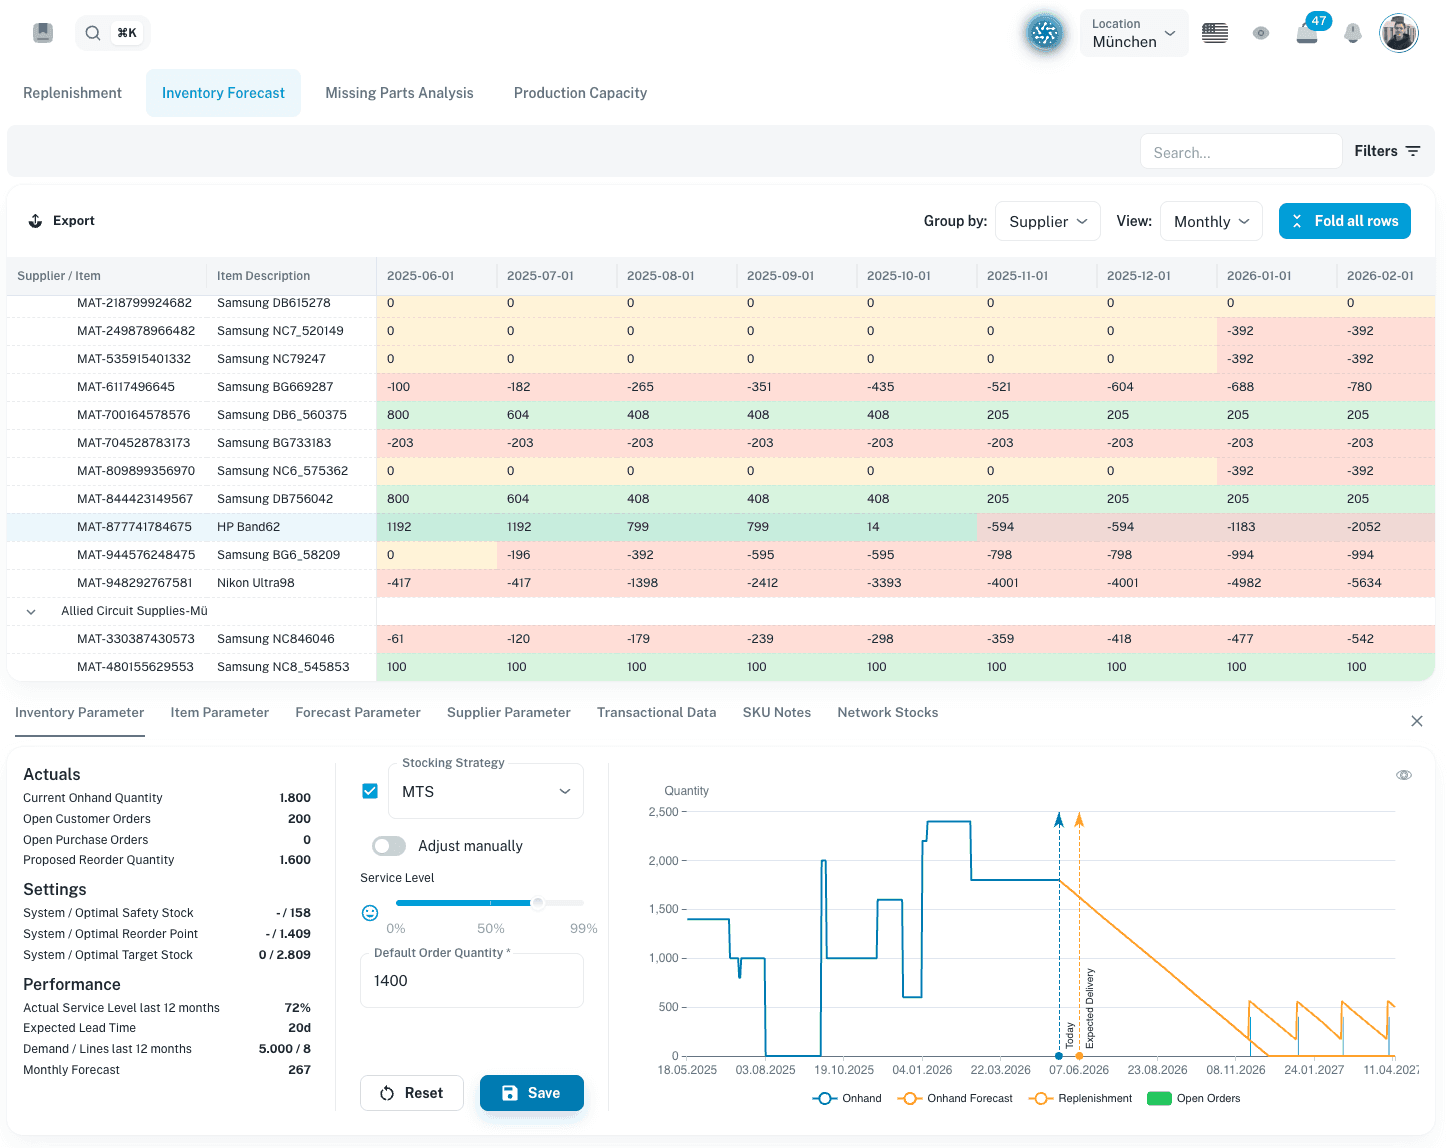Toggle Onhand legend item in chart

(x=848, y=1098)
